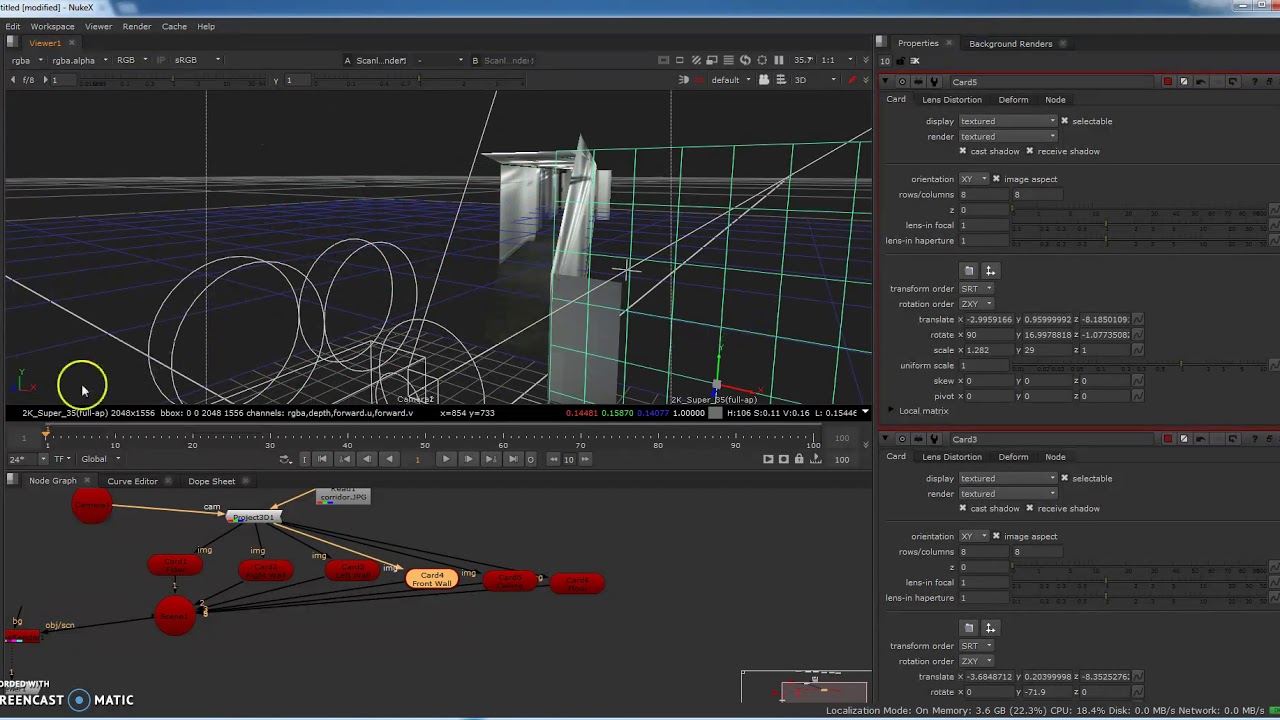This screenshot has width=1280, height=720.
Task: Switch to the Dope Sheet tab
Action: click(x=211, y=481)
